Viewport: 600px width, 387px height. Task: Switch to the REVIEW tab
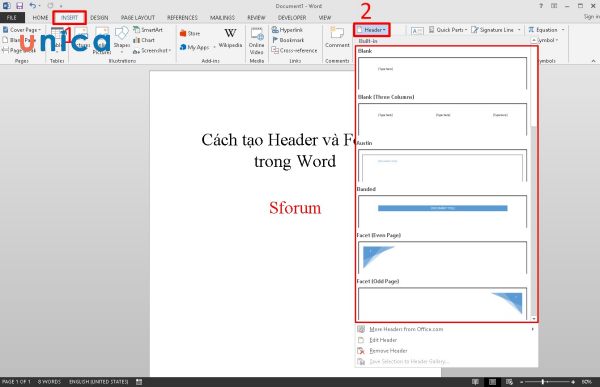(256, 18)
